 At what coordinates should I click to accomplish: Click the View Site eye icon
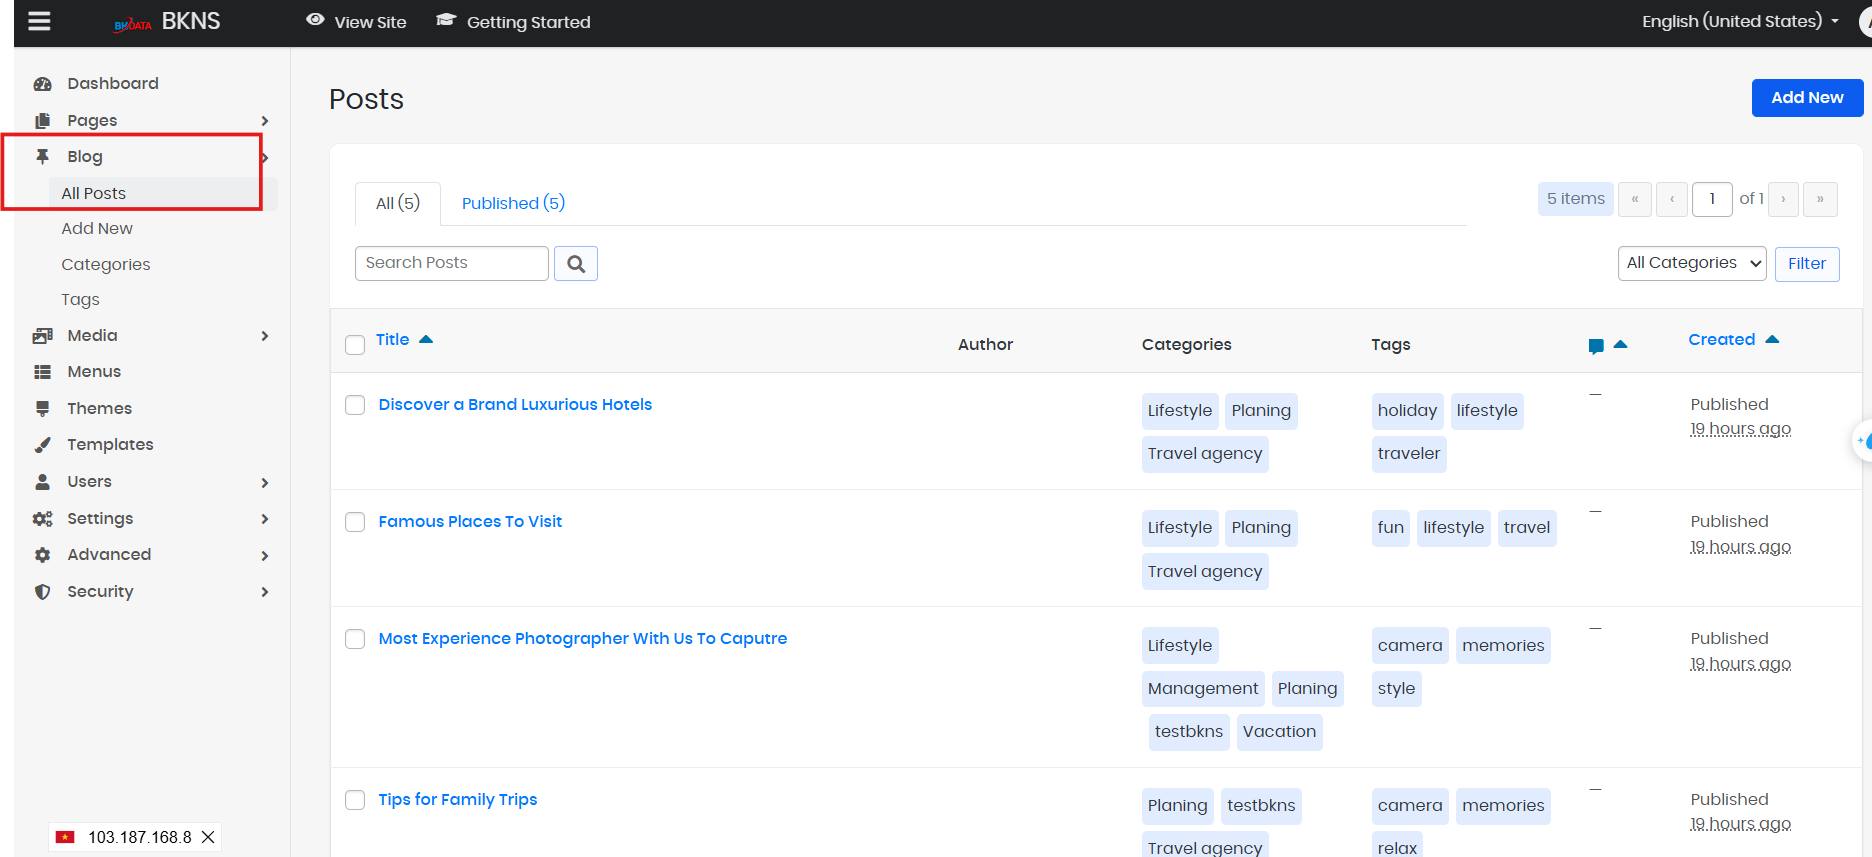pyautogui.click(x=315, y=20)
